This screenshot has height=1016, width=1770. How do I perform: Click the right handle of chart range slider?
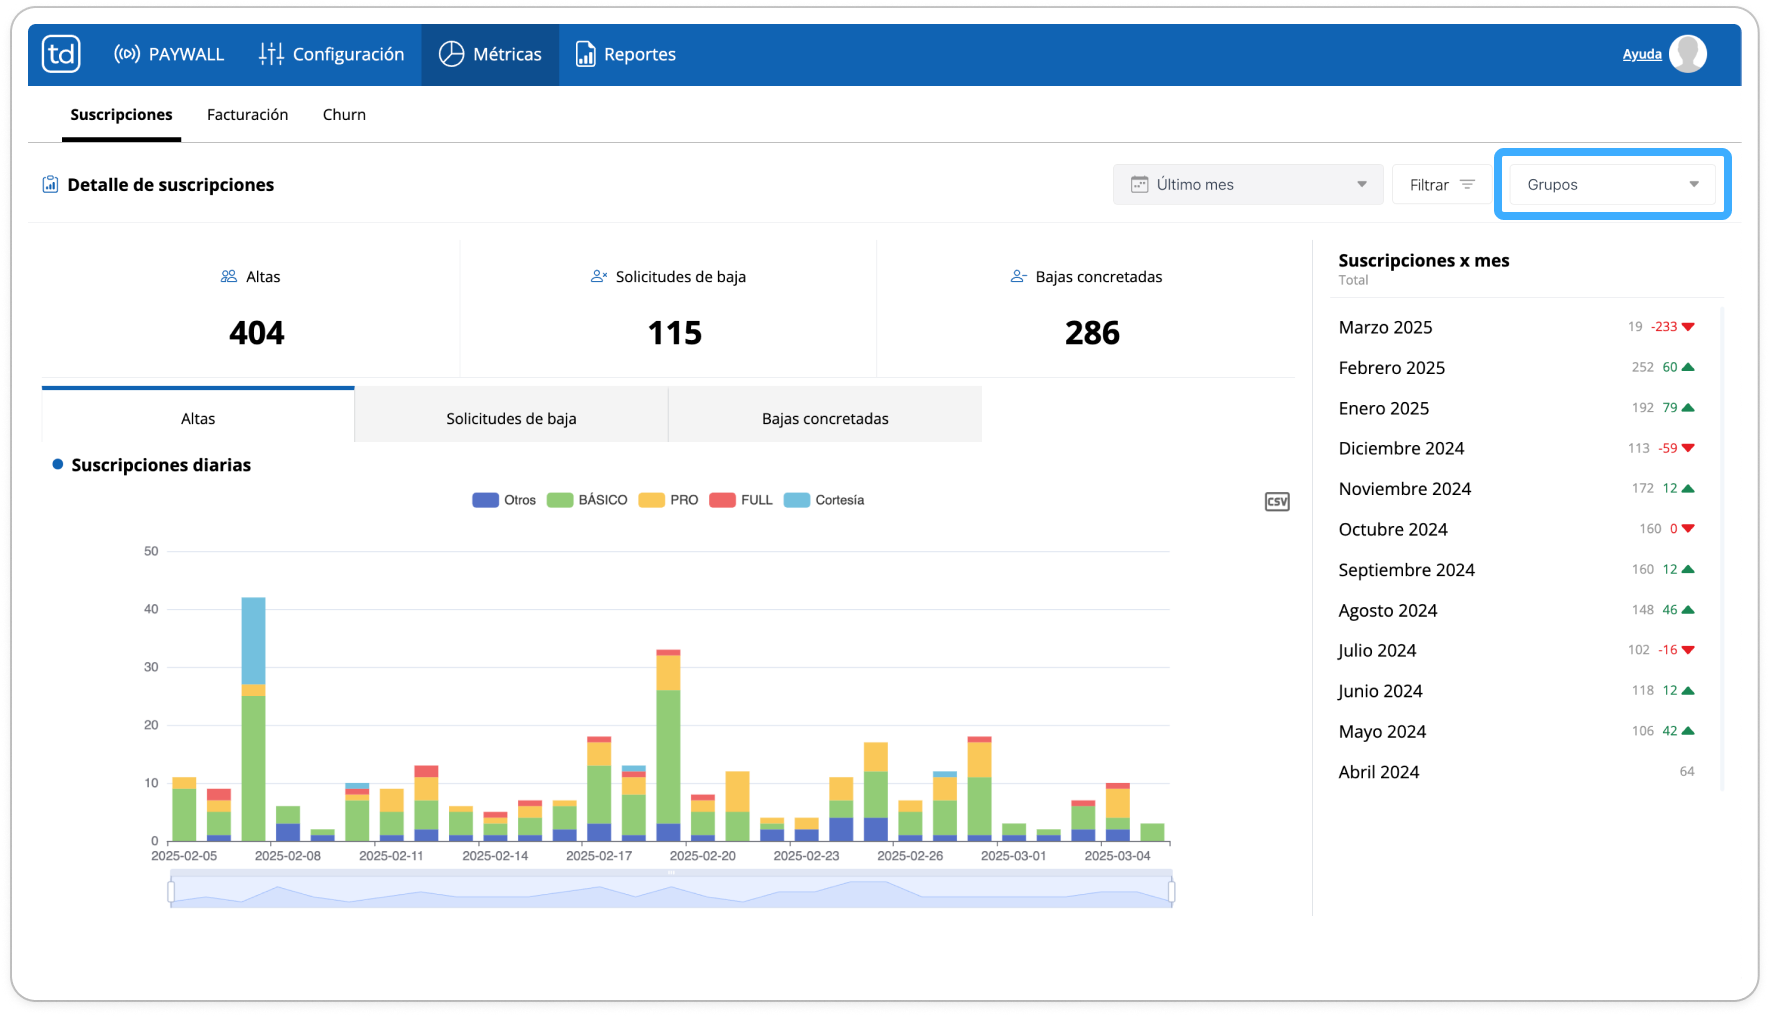click(1171, 890)
